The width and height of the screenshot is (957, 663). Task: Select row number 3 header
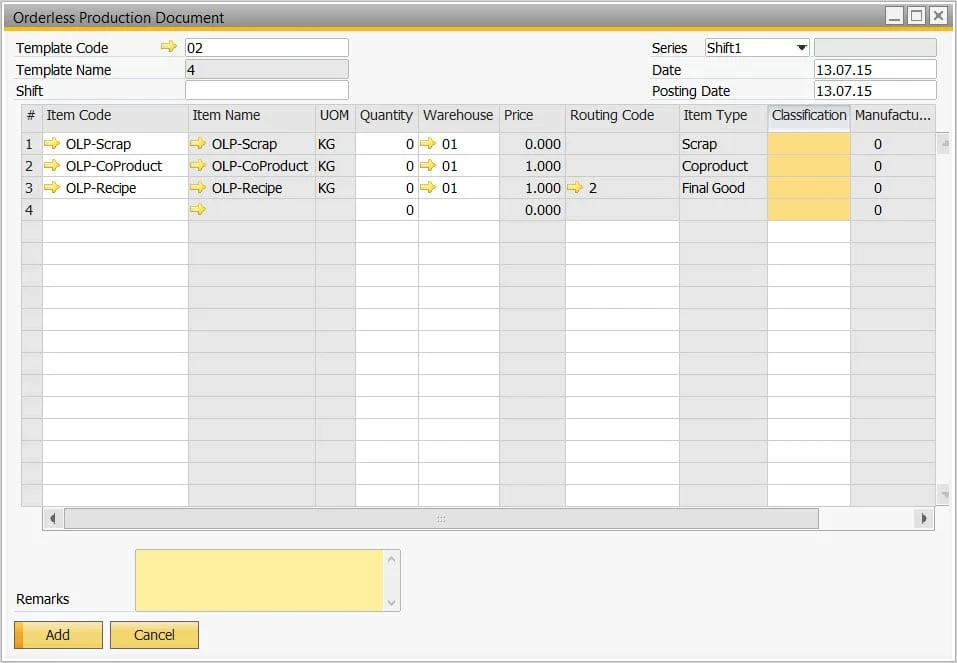point(32,187)
